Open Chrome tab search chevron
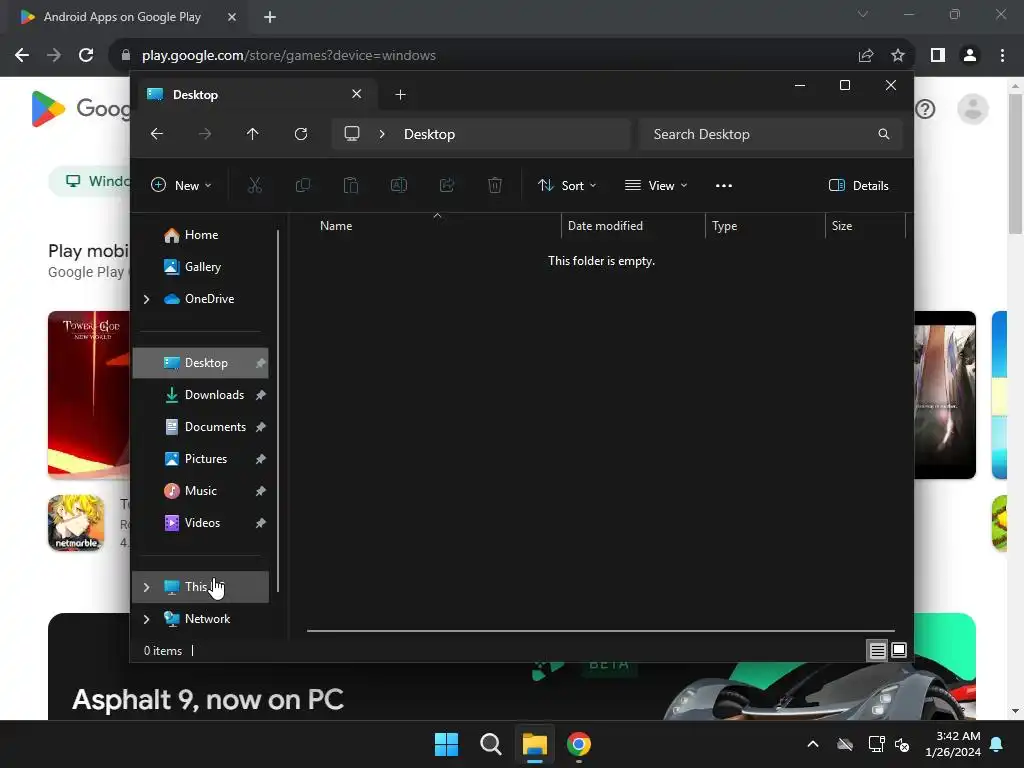Viewport: 1024px width, 768px height. pos(863,14)
